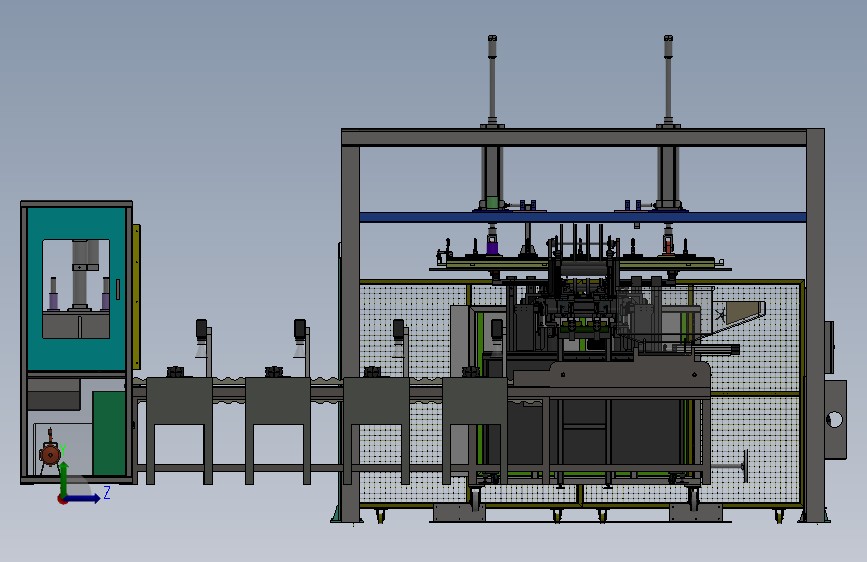Click the blue Z axis arrow of the triad
This screenshot has width=867, height=562.
click(83, 498)
